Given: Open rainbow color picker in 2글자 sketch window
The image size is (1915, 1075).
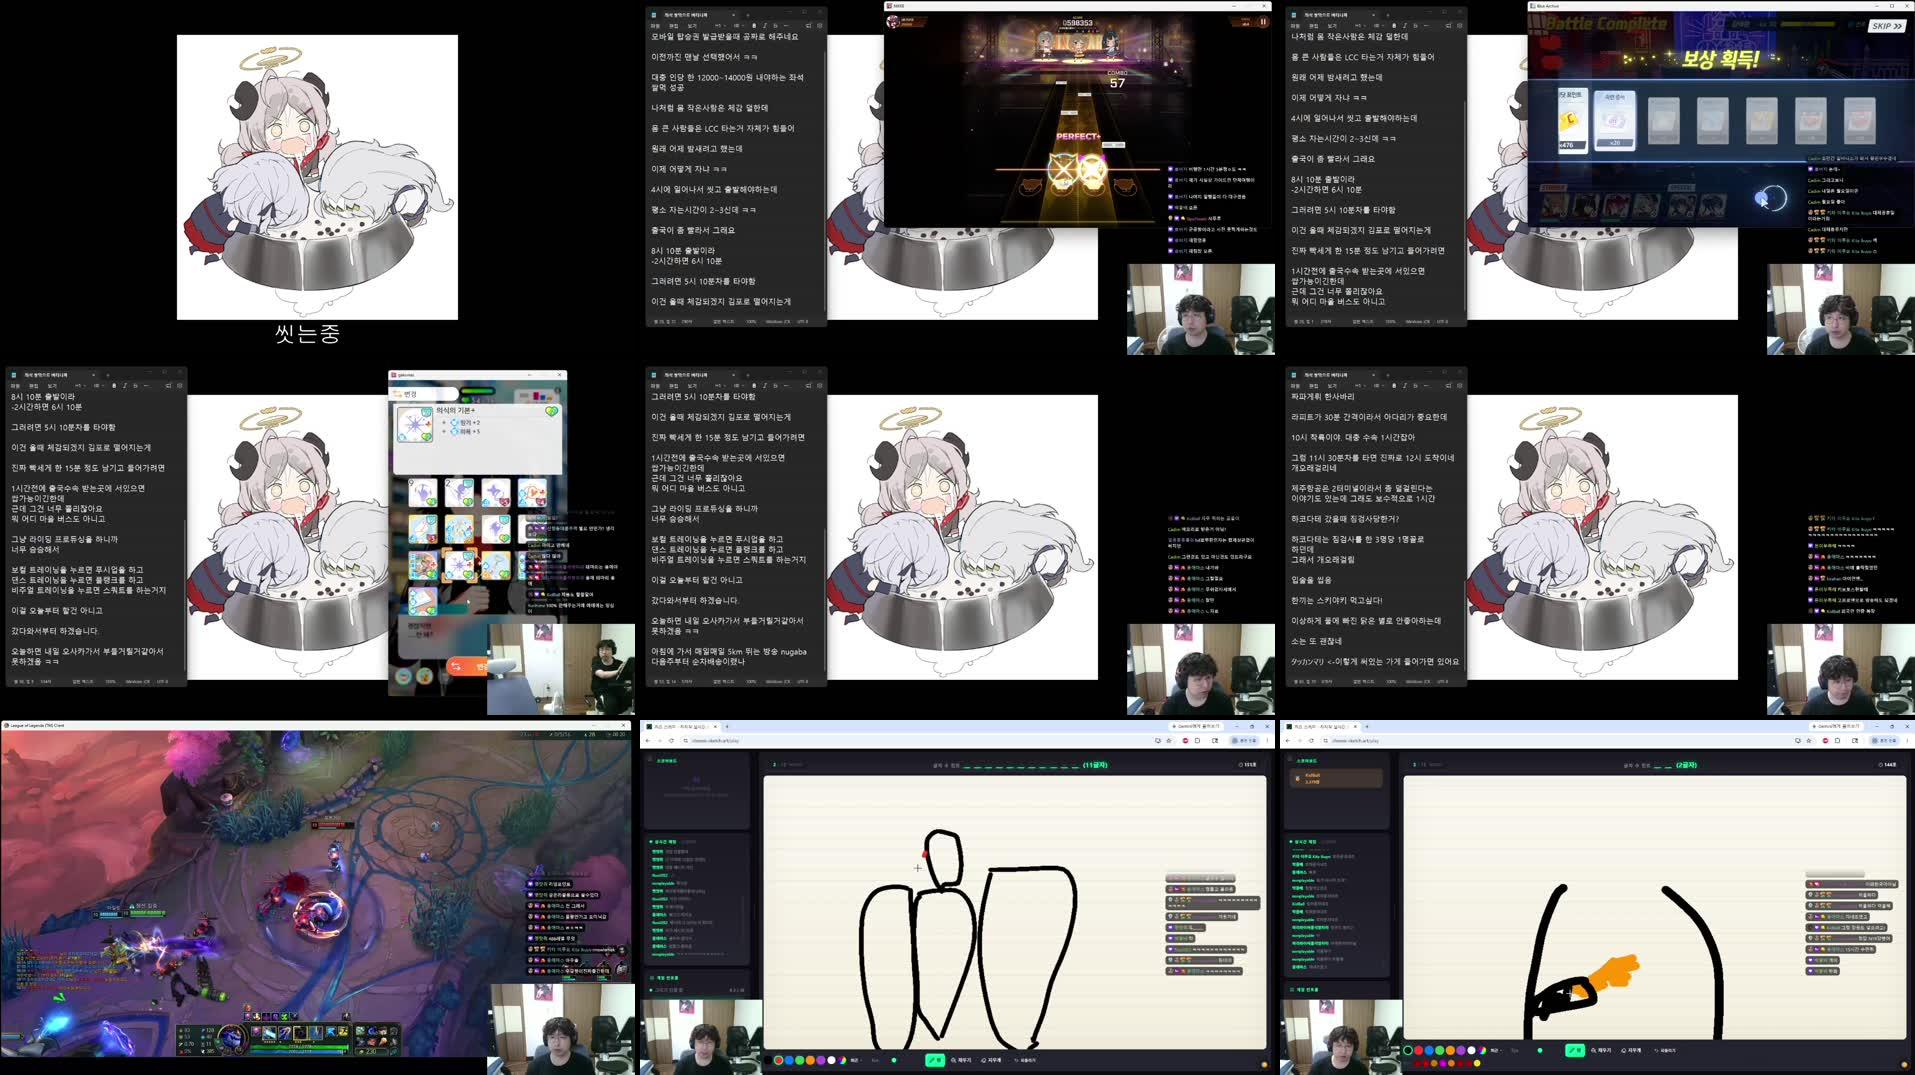Looking at the screenshot, I should click(x=1482, y=1050).
